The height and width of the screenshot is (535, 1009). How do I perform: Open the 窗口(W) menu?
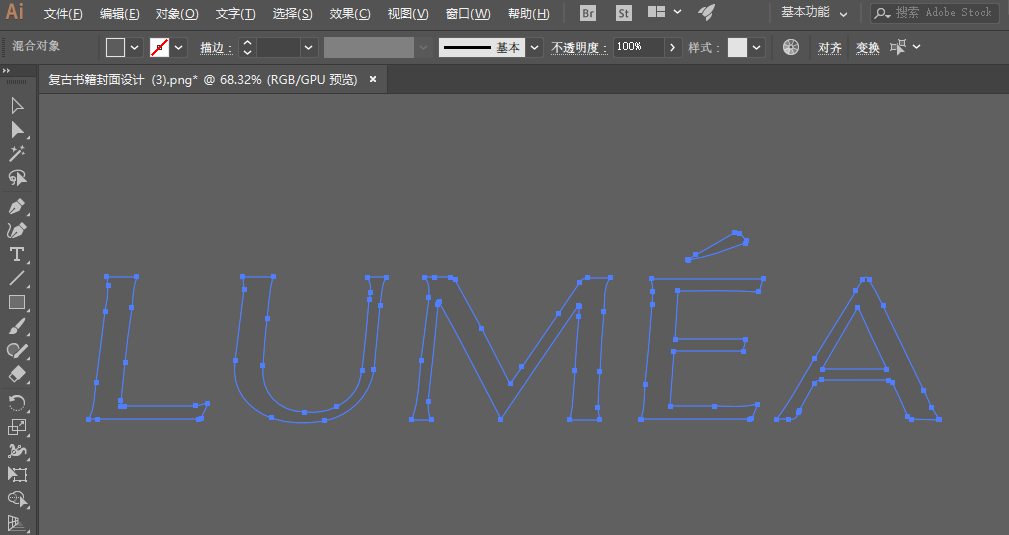(x=468, y=14)
